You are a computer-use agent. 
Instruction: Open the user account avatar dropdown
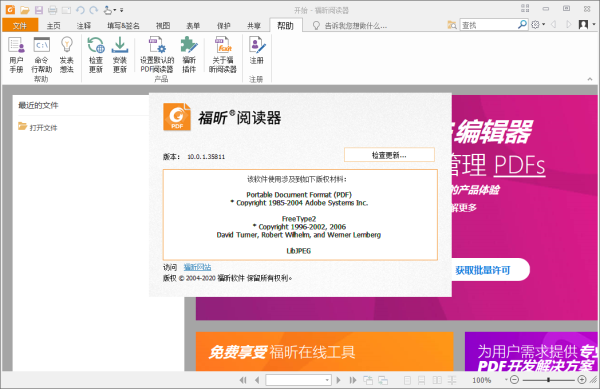pyautogui.click(x=587, y=24)
